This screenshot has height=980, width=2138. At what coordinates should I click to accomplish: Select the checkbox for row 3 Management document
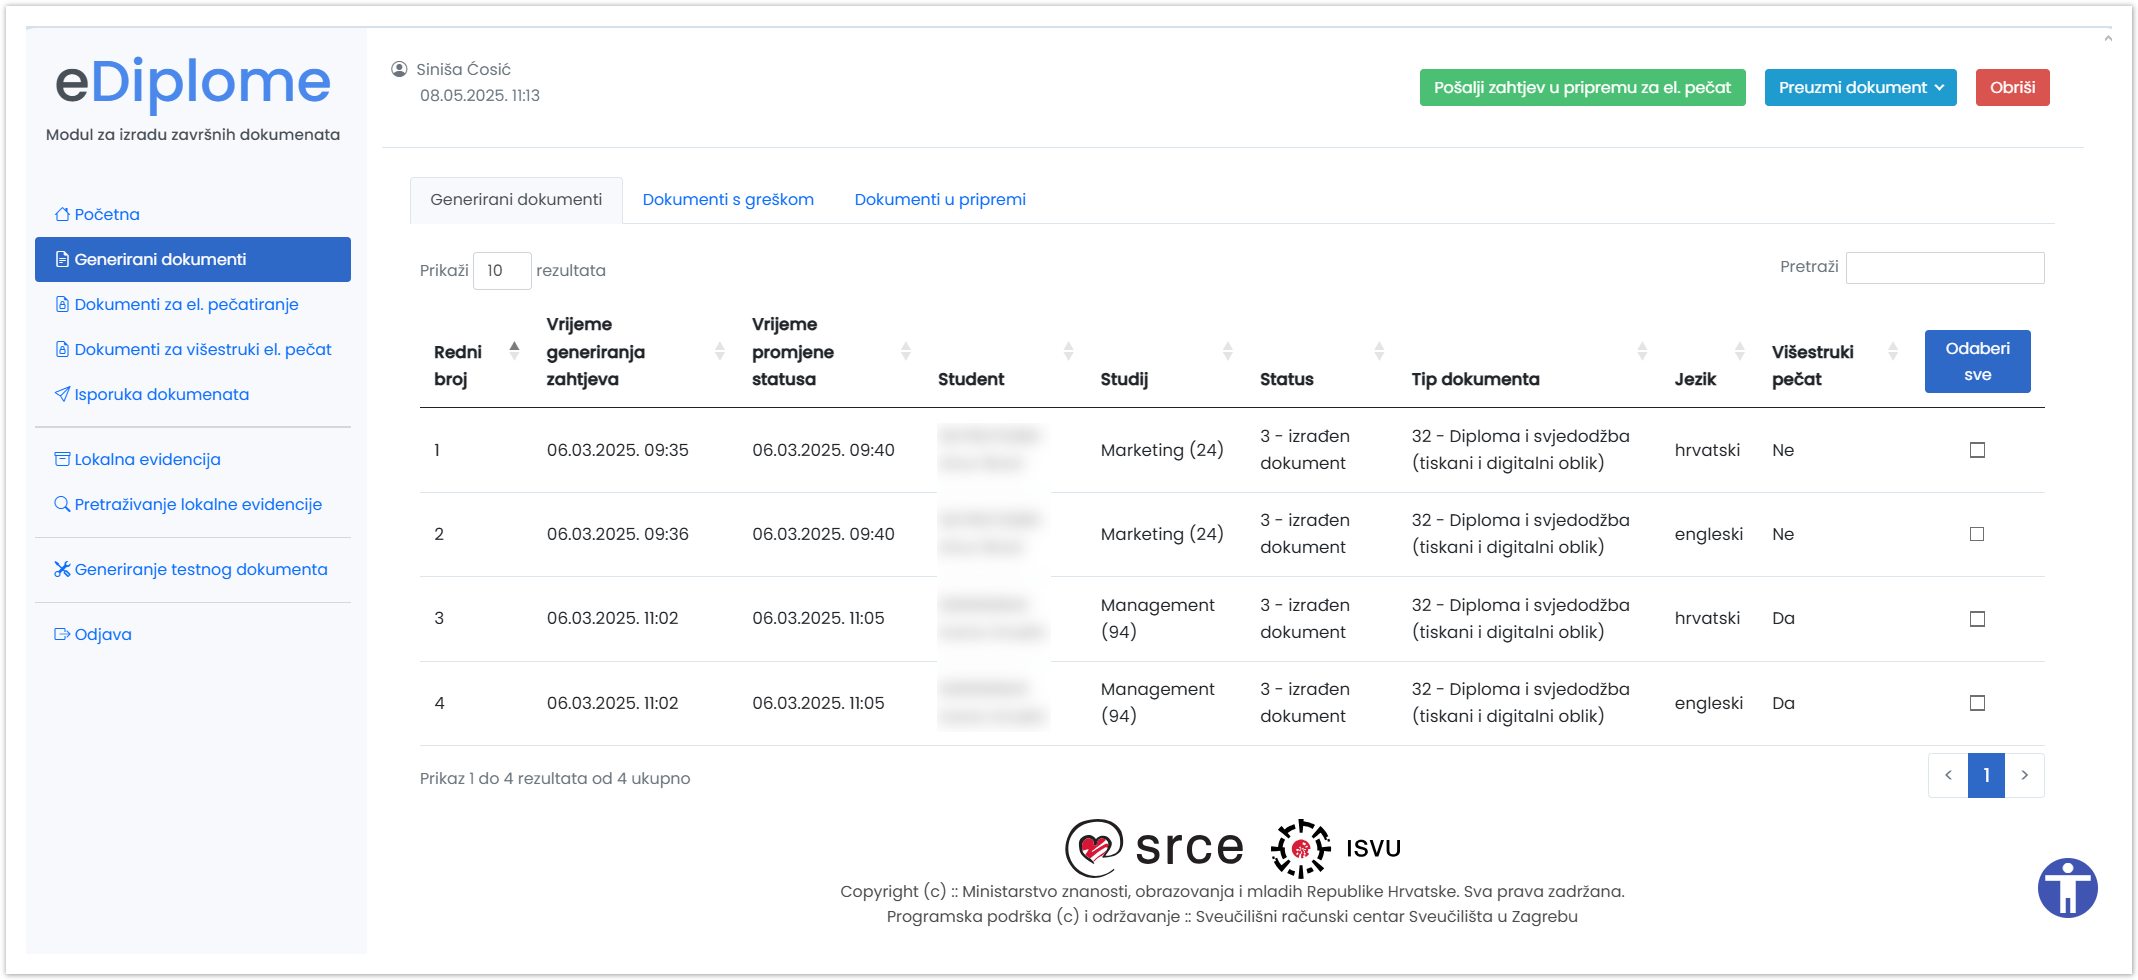[1977, 619]
